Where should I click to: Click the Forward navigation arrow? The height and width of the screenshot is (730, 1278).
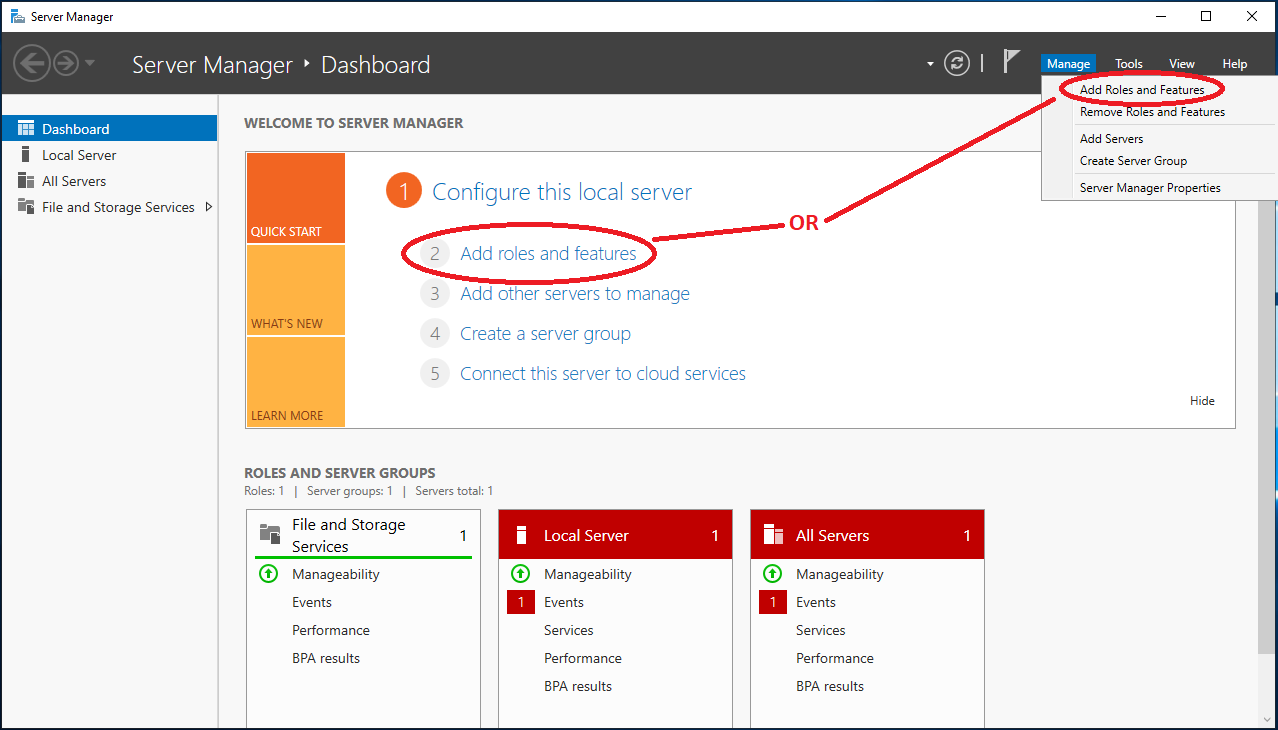(66, 64)
